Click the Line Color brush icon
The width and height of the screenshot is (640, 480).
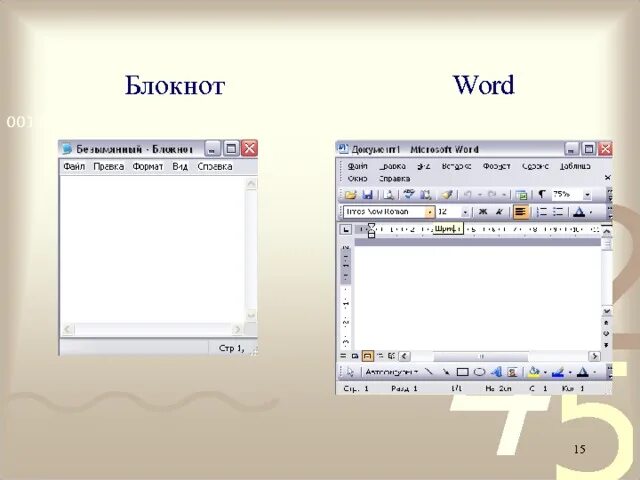558,372
